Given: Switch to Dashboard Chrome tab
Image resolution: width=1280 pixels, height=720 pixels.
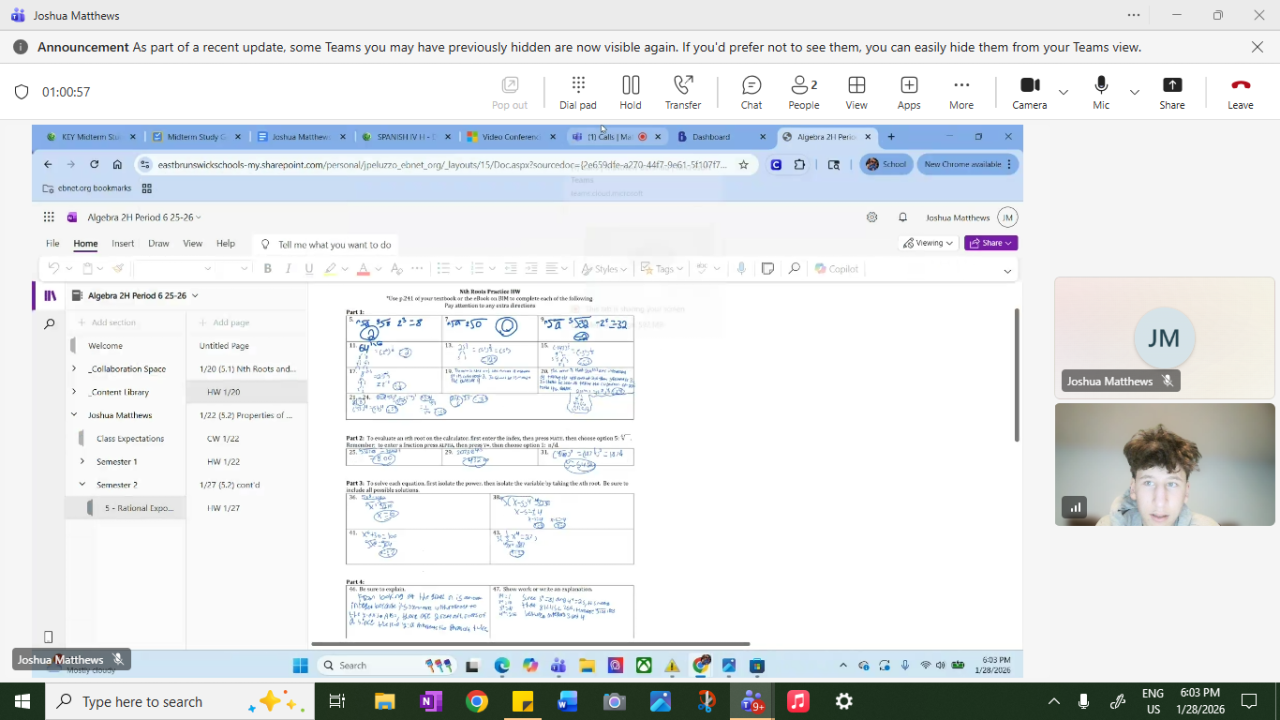Looking at the screenshot, I should (720, 137).
